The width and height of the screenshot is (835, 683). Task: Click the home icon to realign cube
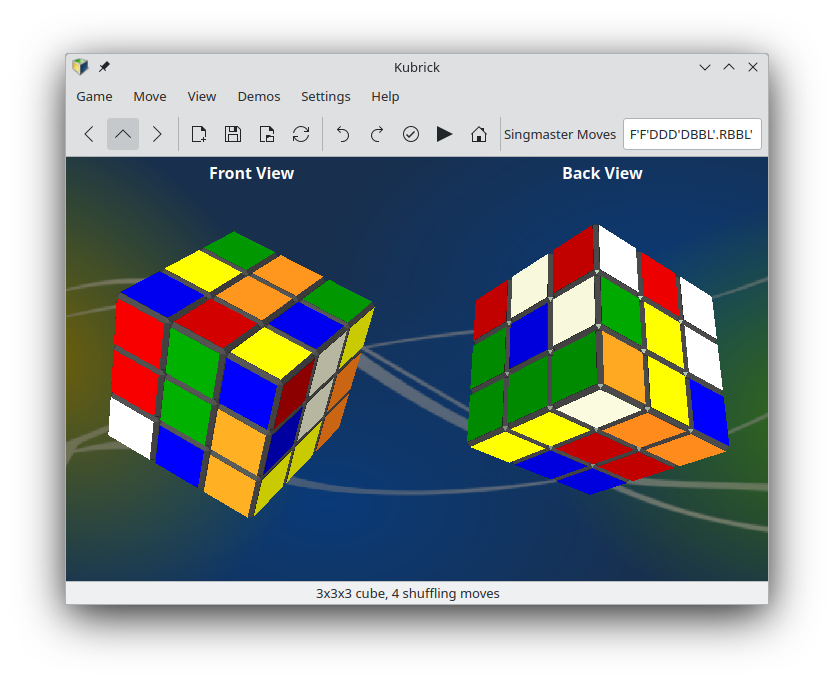coord(479,134)
